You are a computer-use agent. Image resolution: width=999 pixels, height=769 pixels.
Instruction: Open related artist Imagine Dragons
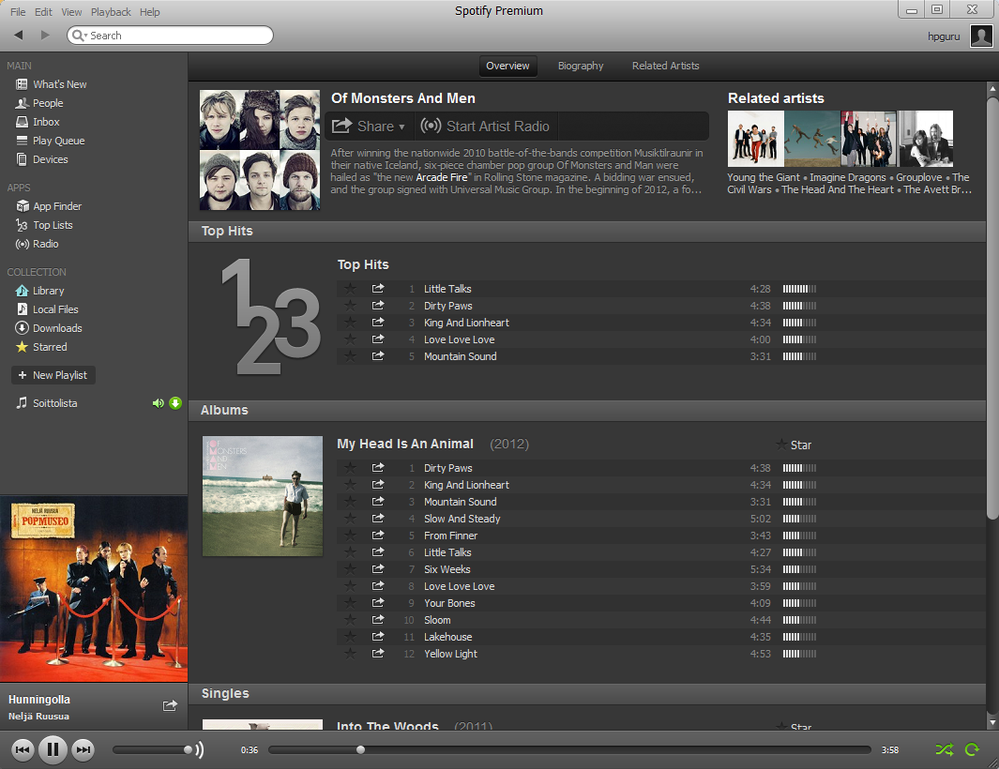click(x=847, y=177)
